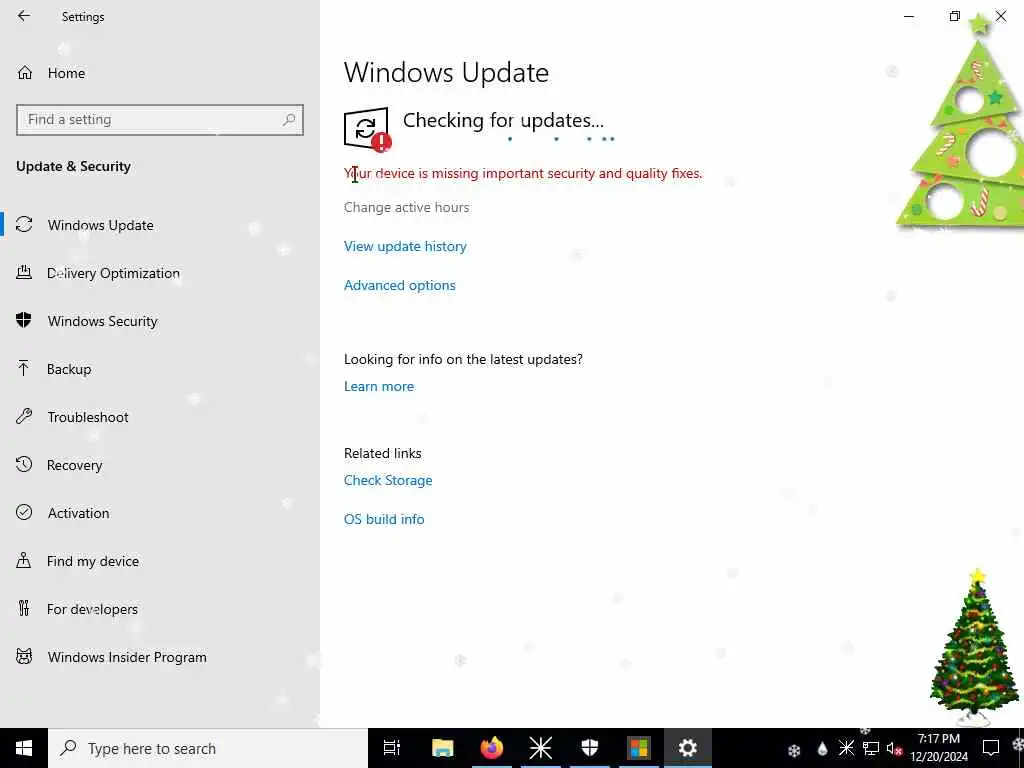Click the Find a setting search box
Image resolution: width=1024 pixels, height=768 pixels.
[160, 120]
